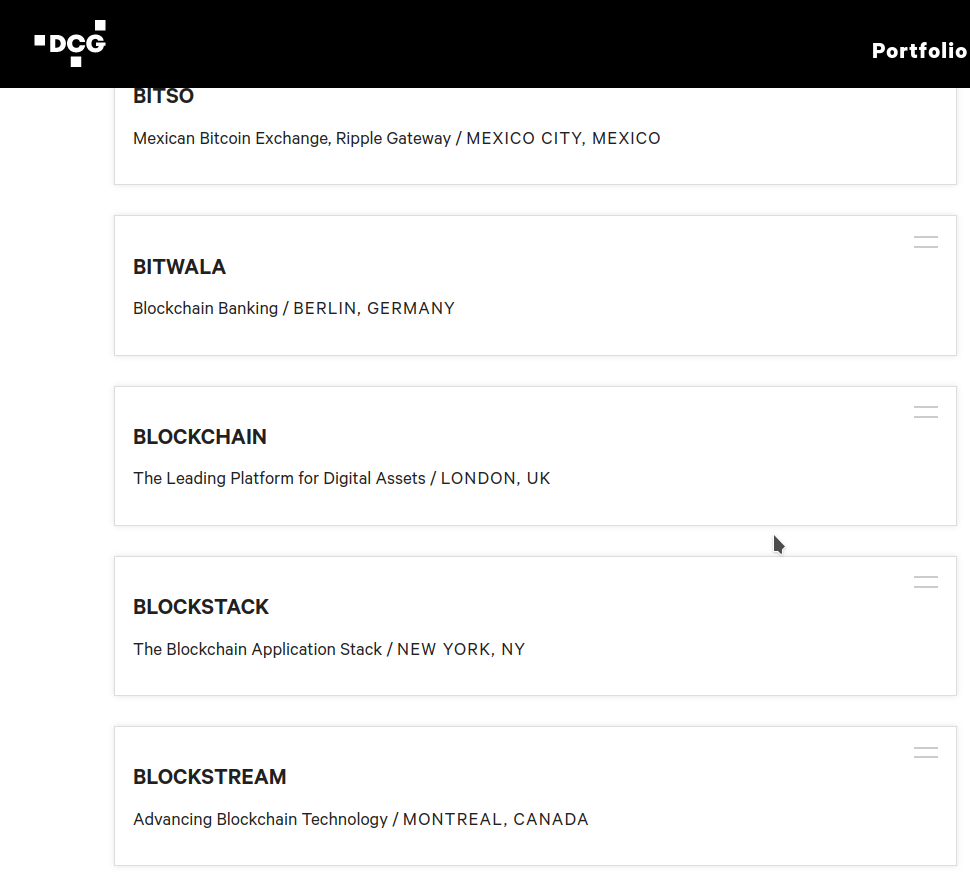This screenshot has height=886, width=970.
Task: Select the Blockchain Banking Berlin description
Action: (294, 308)
